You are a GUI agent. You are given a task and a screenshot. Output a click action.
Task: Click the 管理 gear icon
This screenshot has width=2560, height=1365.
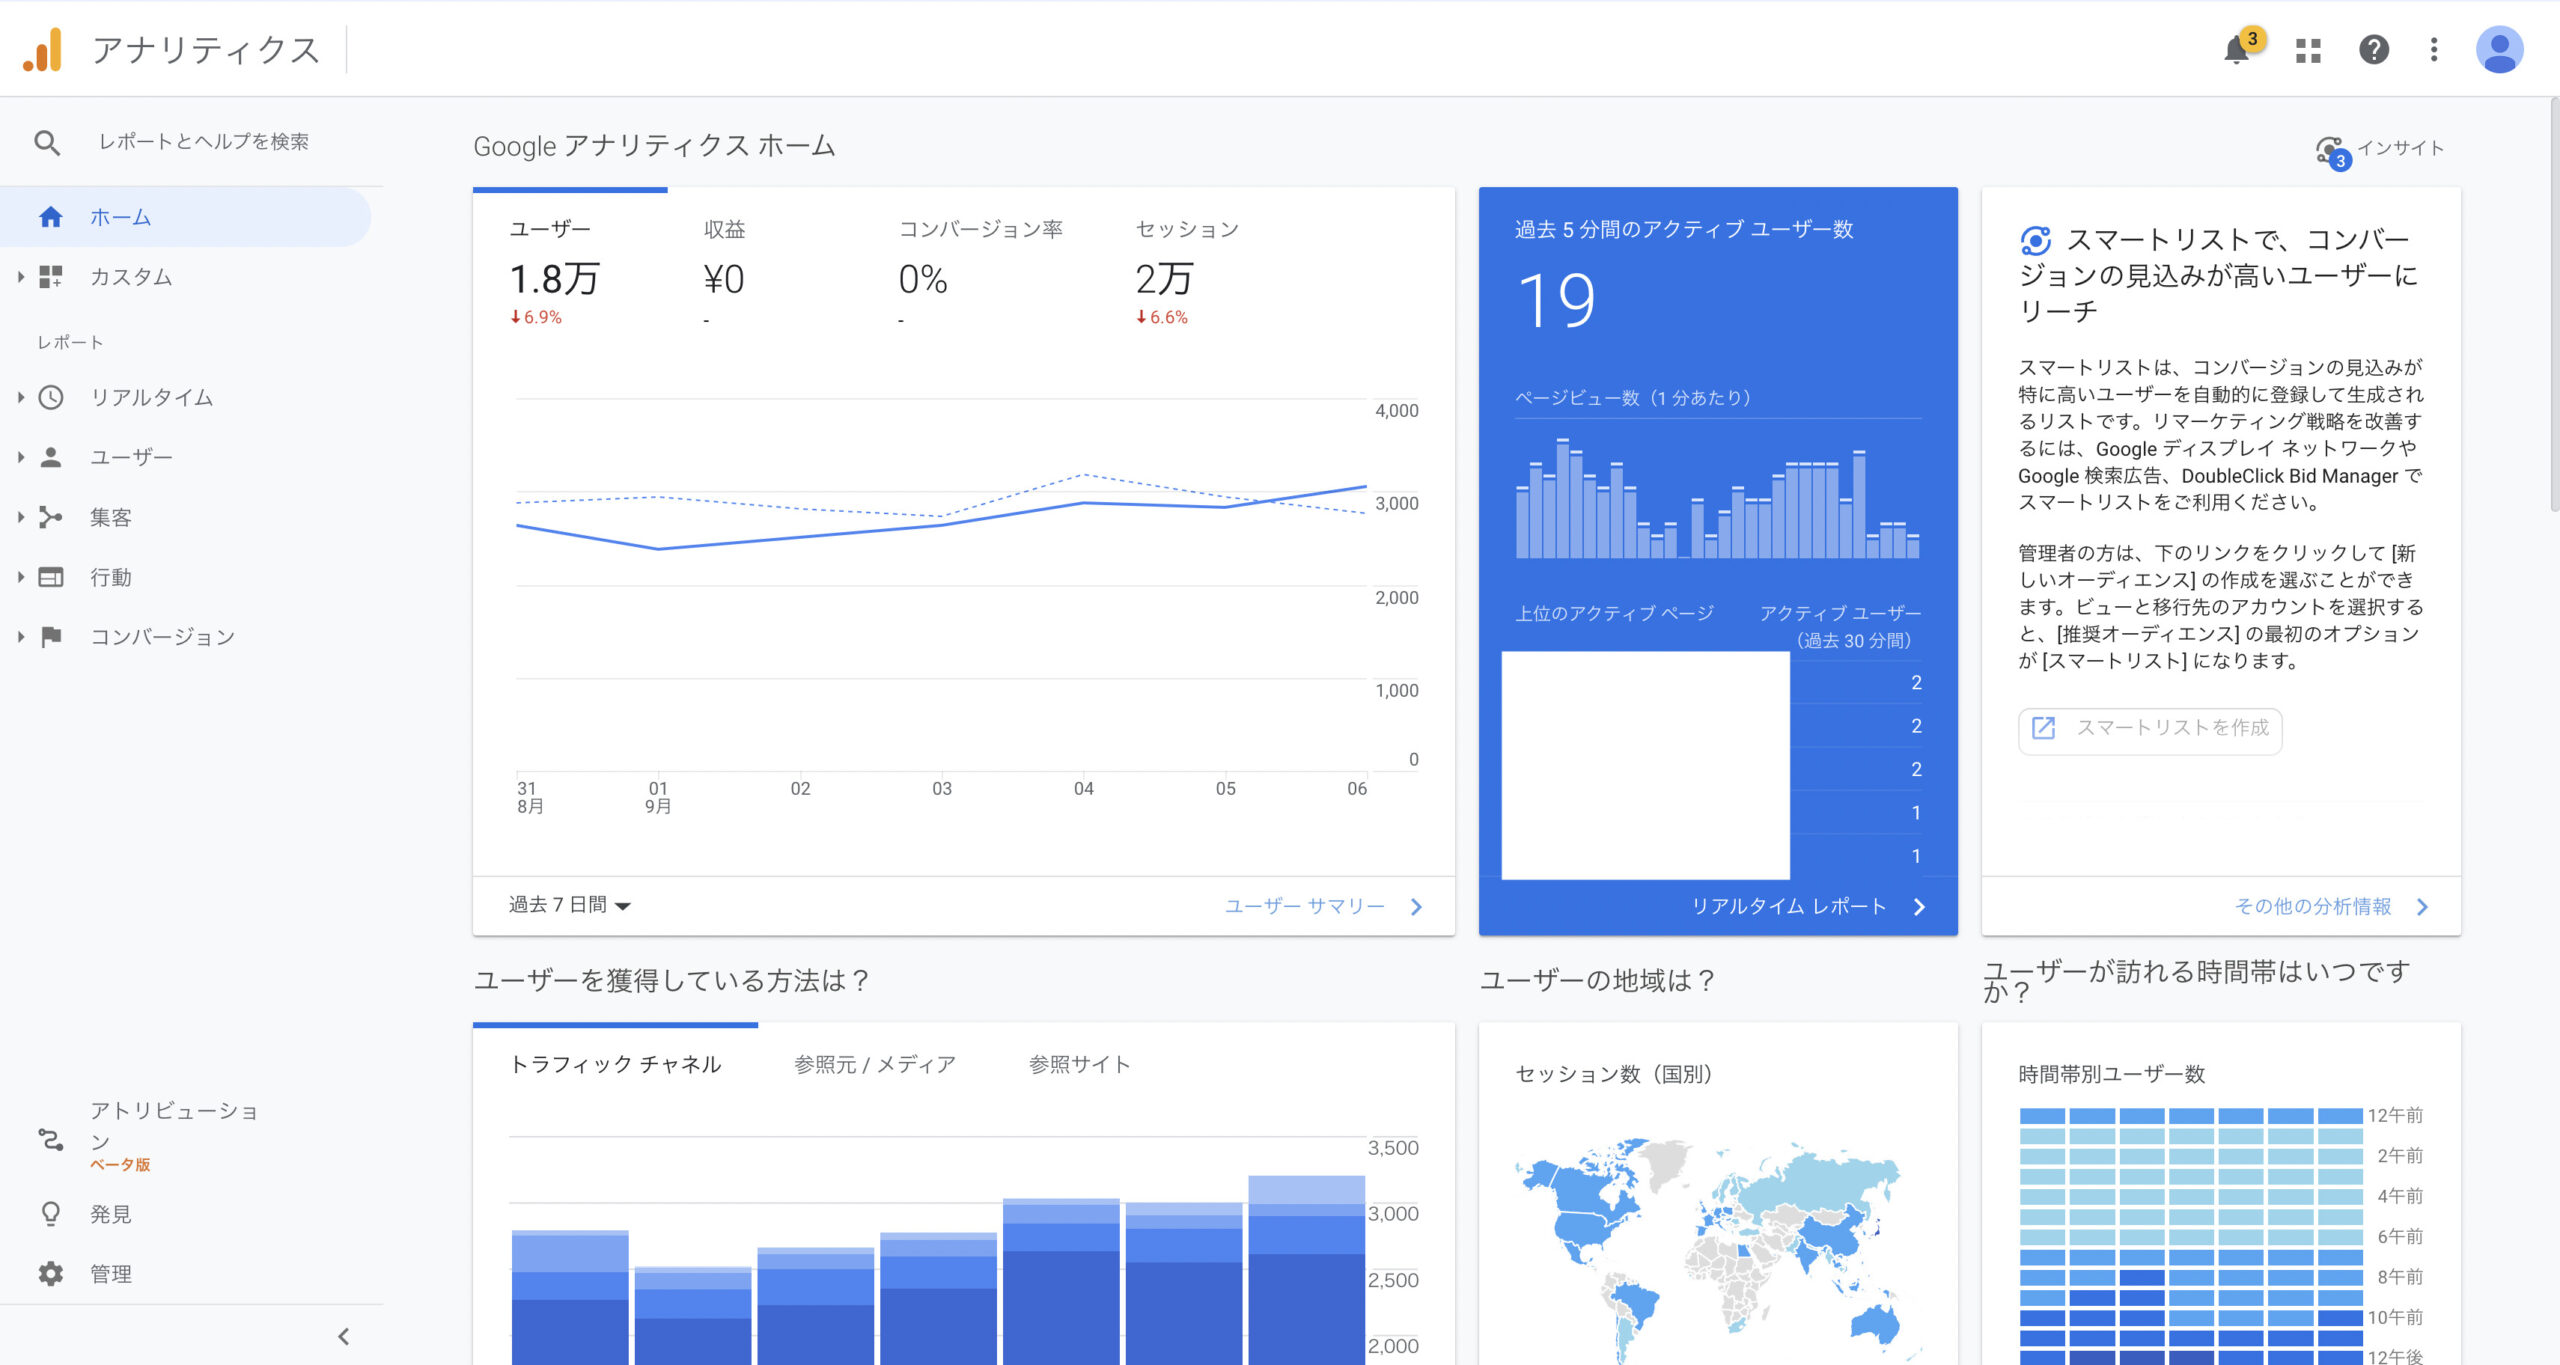tap(51, 1273)
